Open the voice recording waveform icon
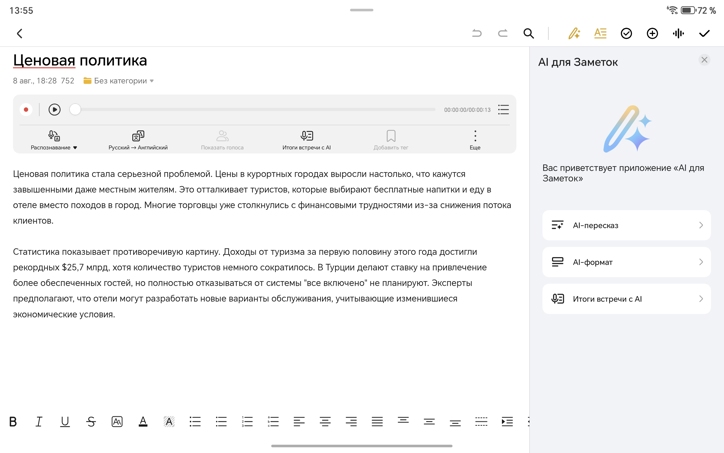The image size is (724, 453). [678, 34]
